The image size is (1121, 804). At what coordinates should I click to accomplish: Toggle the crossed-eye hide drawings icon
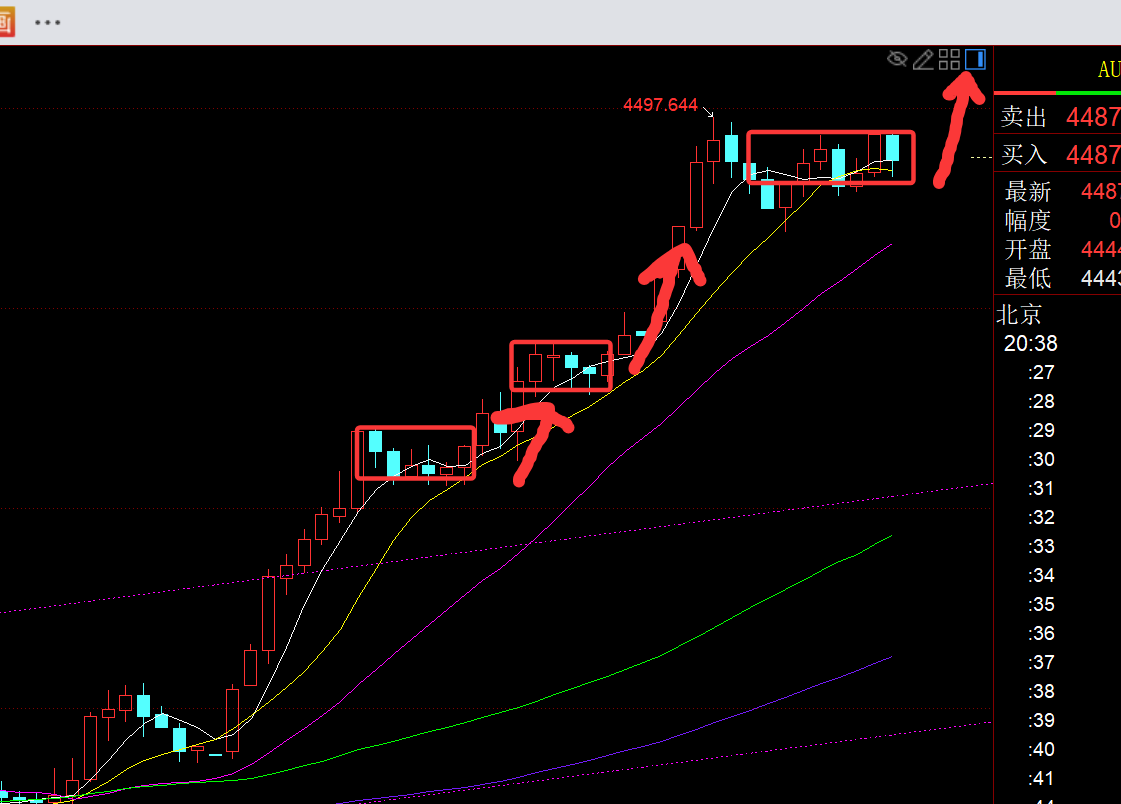tap(897, 59)
